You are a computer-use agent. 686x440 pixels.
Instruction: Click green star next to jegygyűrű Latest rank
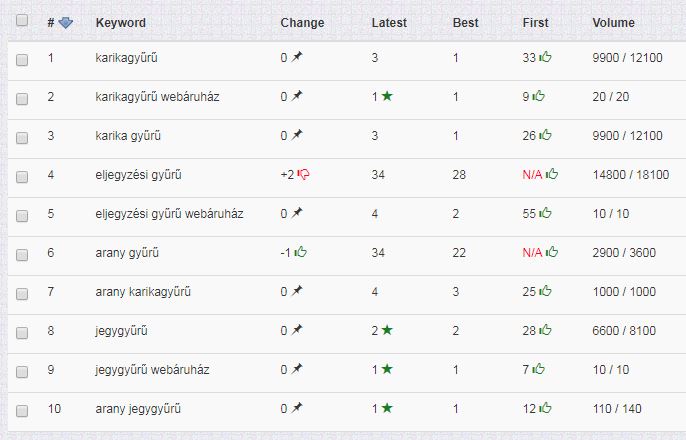click(387, 330)
